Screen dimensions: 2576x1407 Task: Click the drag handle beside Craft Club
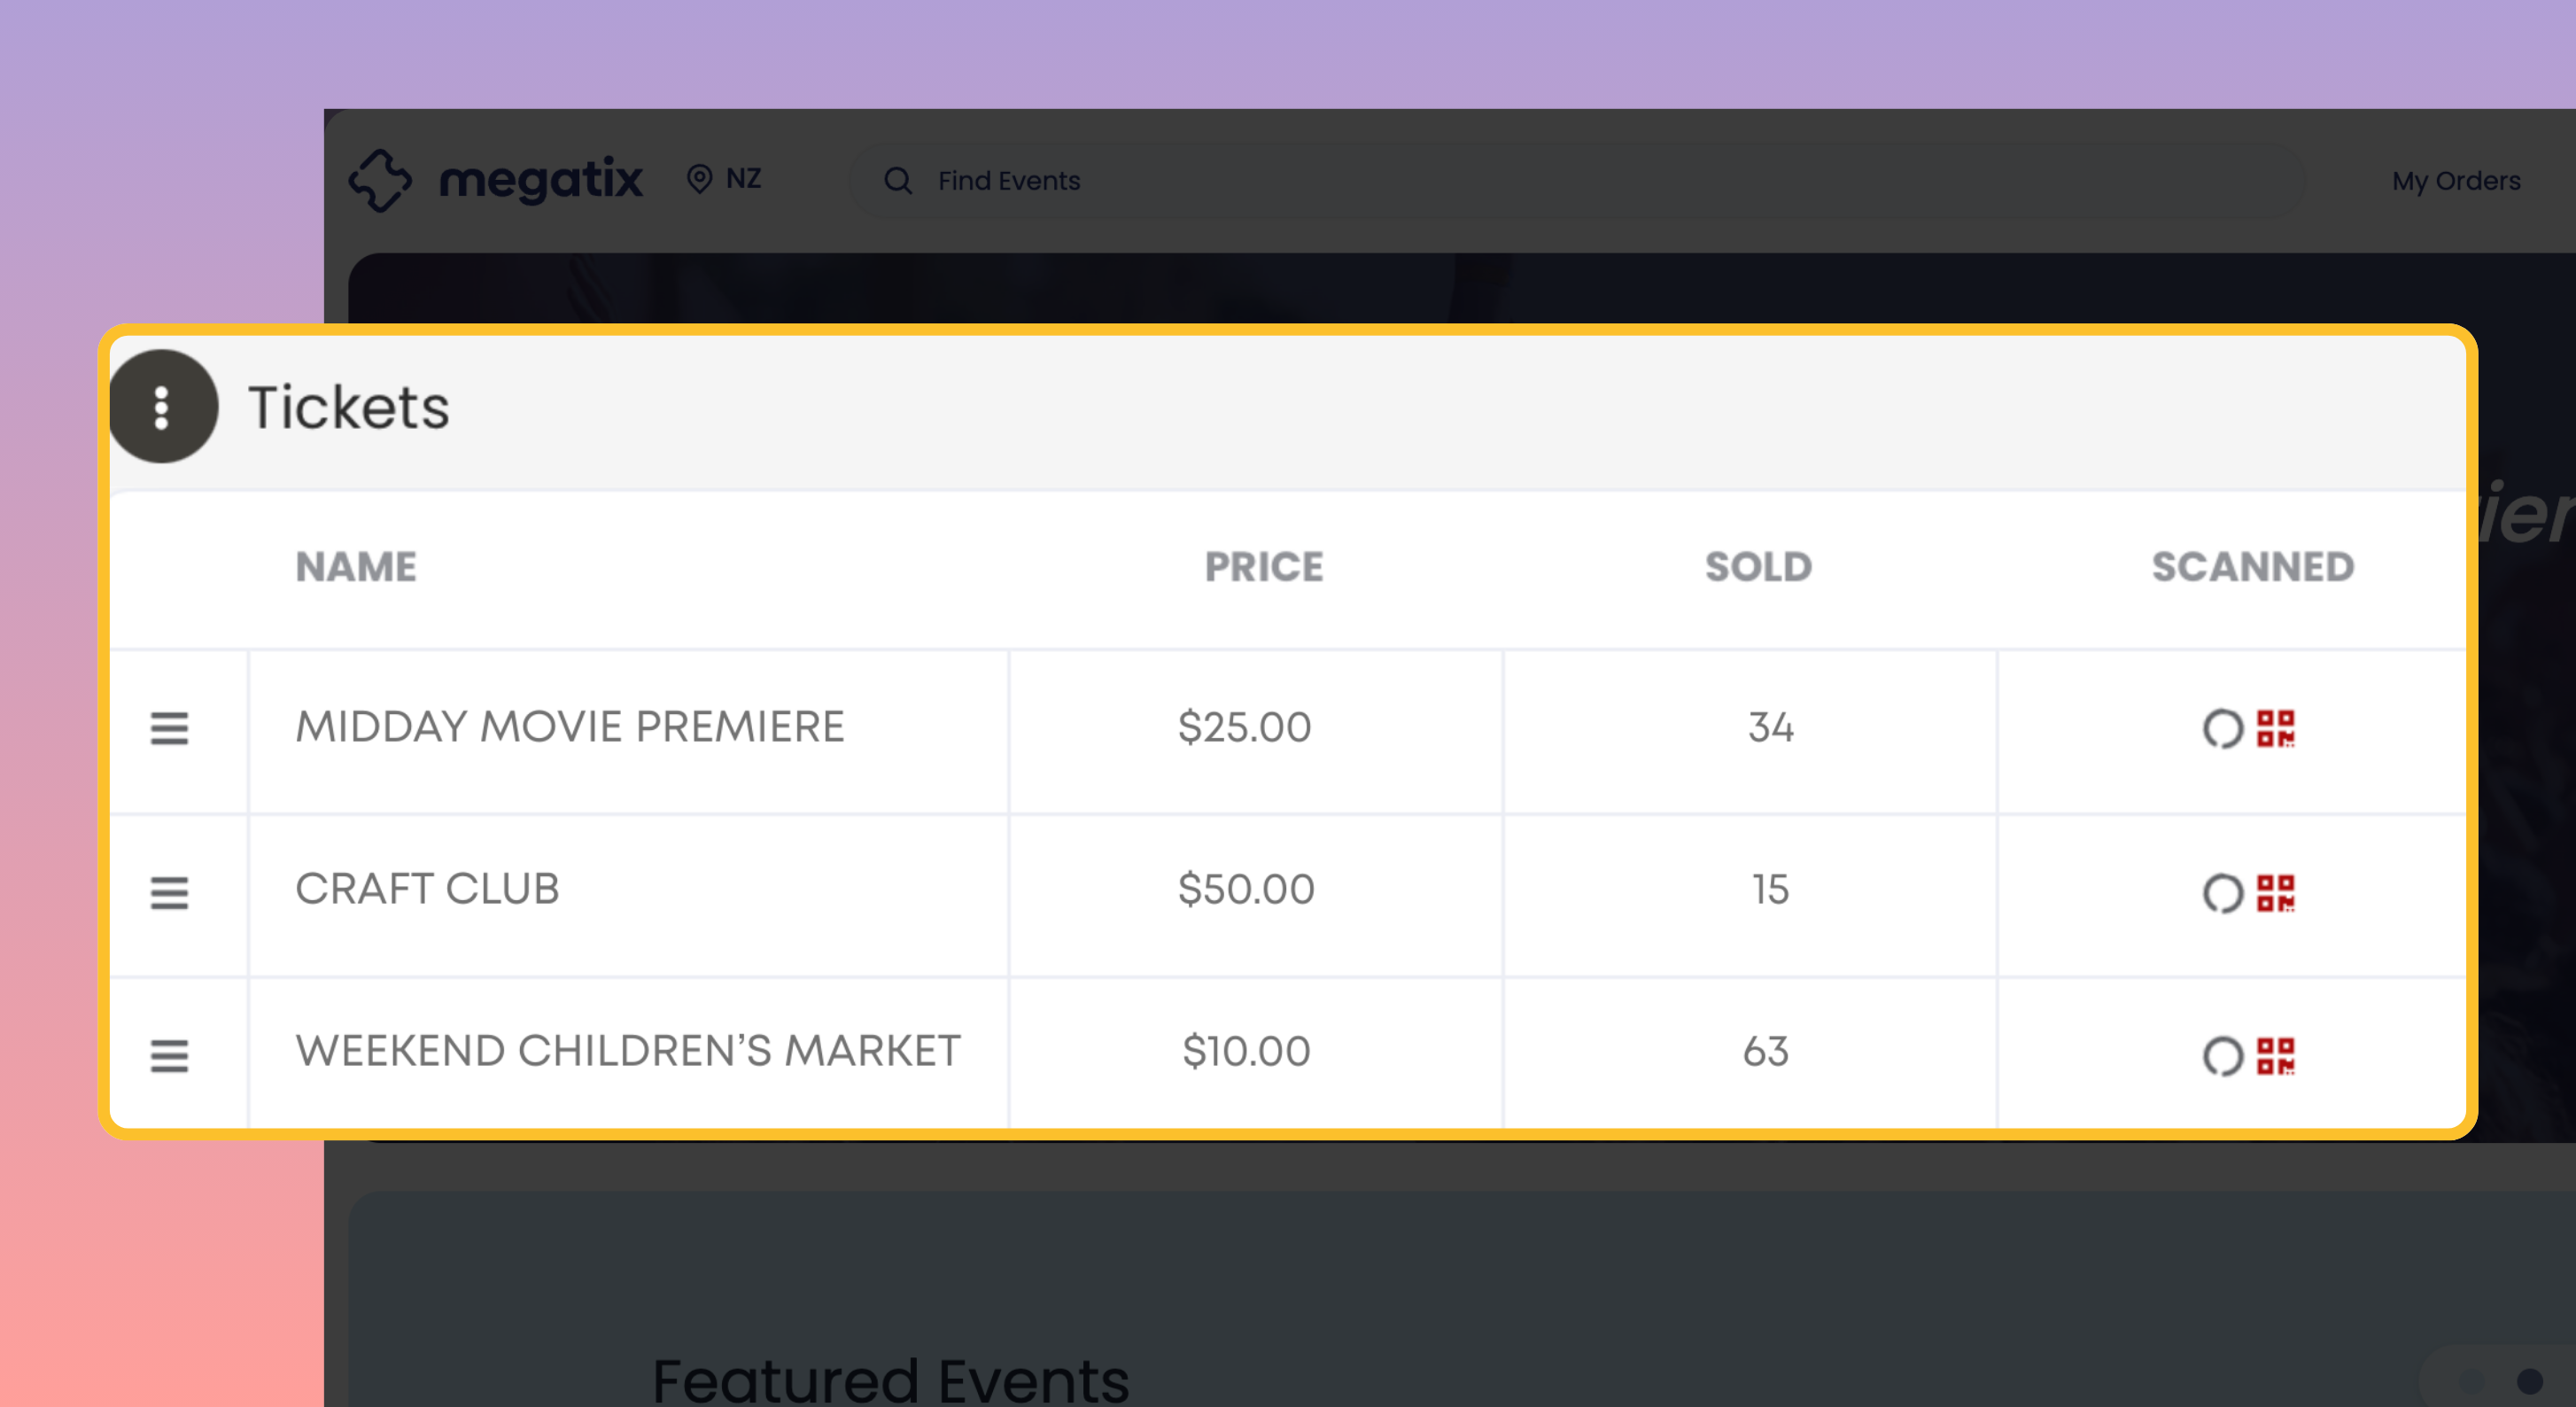pyautogui.click(x=169, y=894)
